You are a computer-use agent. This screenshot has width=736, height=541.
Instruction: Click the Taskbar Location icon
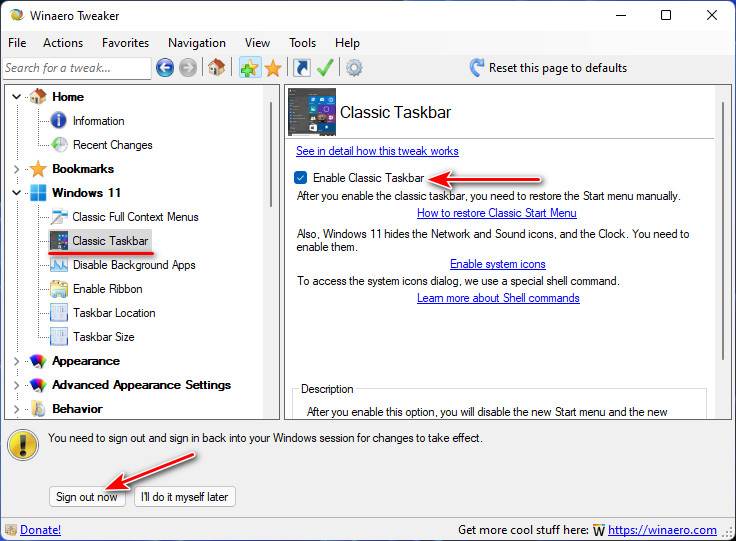click(59, 313)
